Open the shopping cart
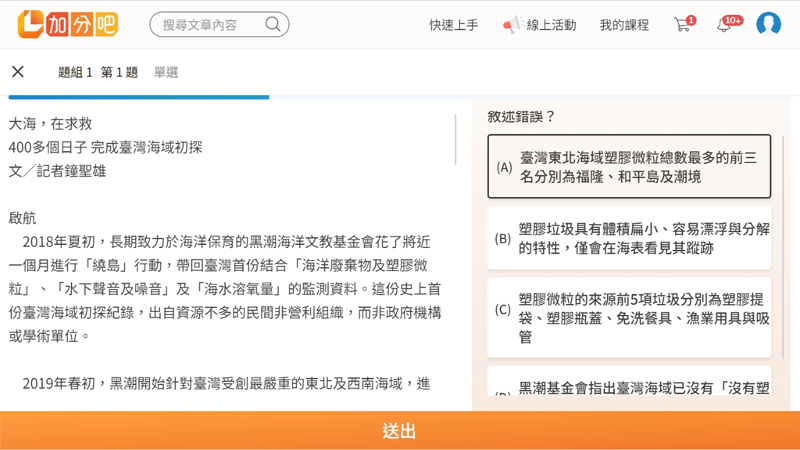The width and height of the screenshot is (800, 450). 683,24
